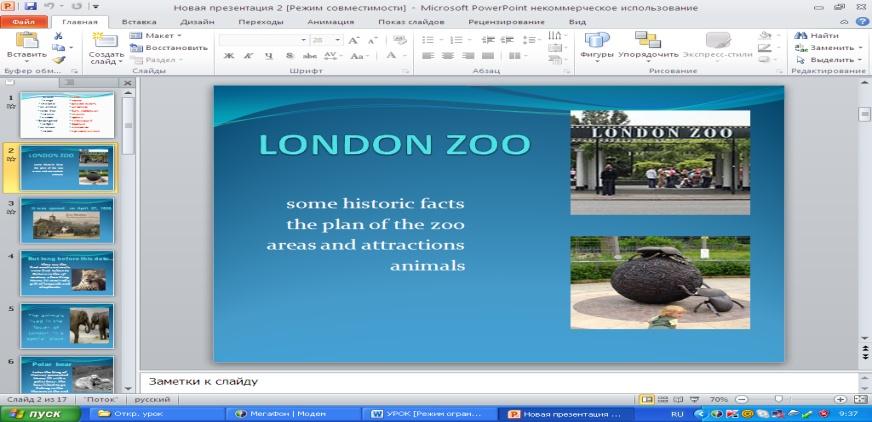Image resolution: width=872 pixels, height=422 pixels.
Task: Click the Save floppy disk icon
Action: pyautogui.click(x=31, y=7)
